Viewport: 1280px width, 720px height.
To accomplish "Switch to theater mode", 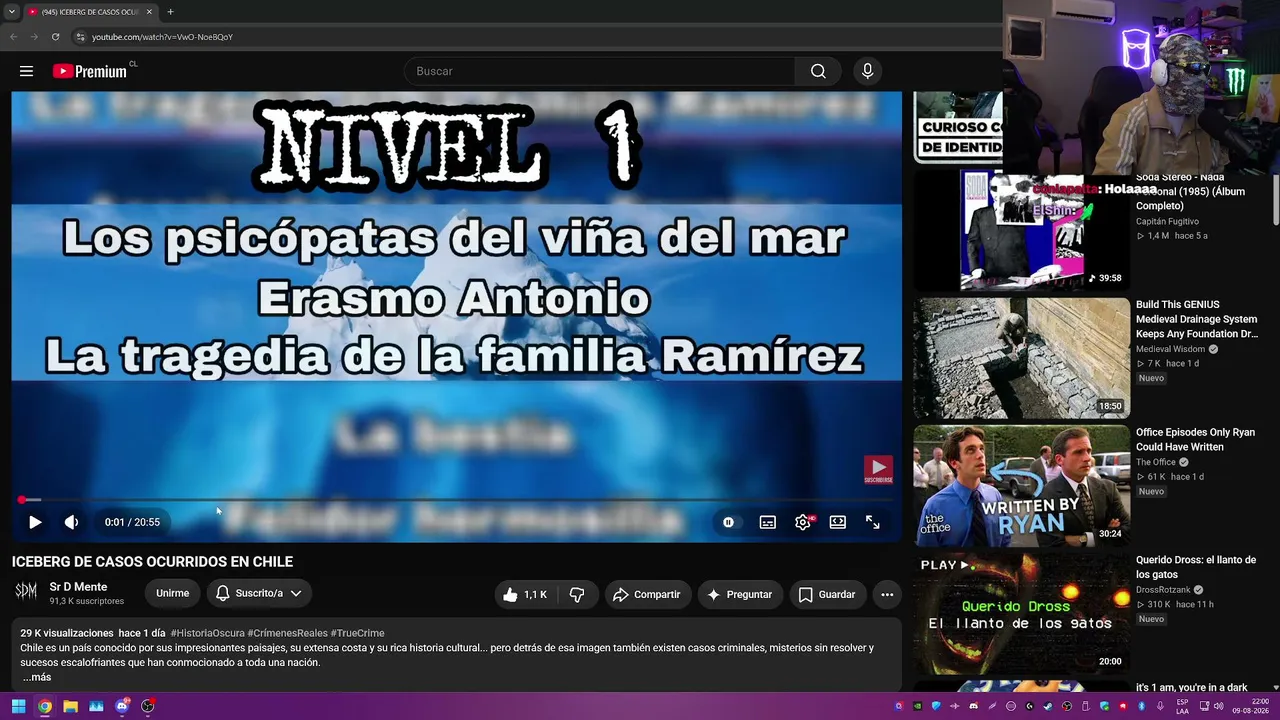I will click(x=838, y=522).
